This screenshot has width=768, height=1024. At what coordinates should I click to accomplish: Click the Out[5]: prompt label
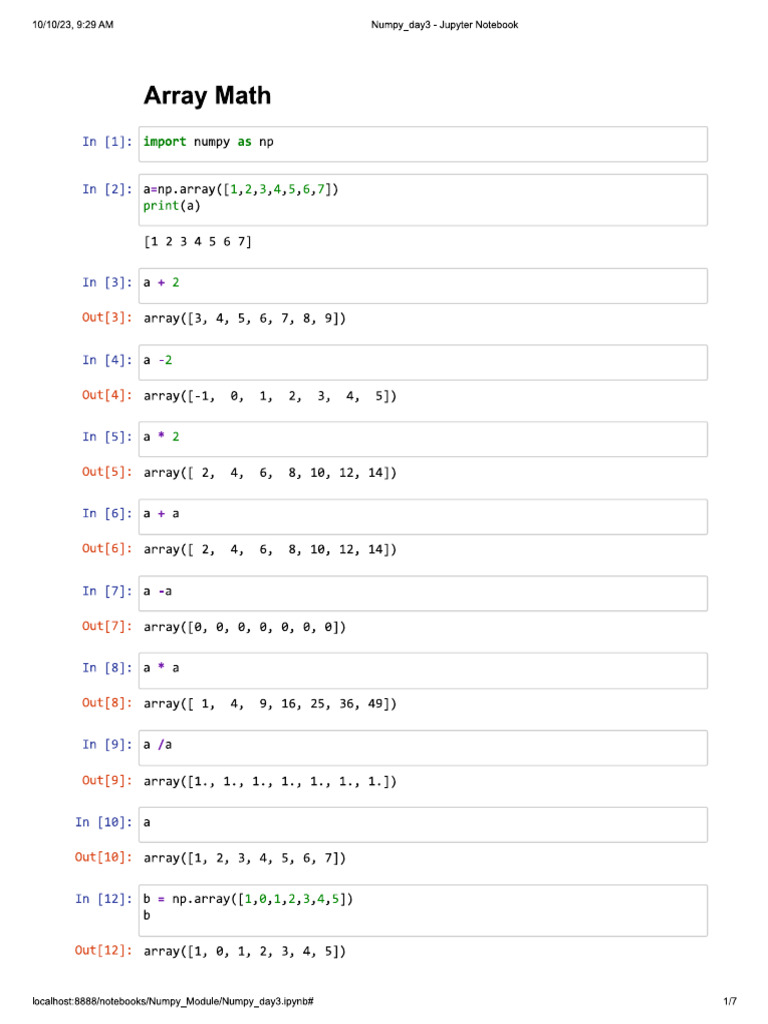107,472
